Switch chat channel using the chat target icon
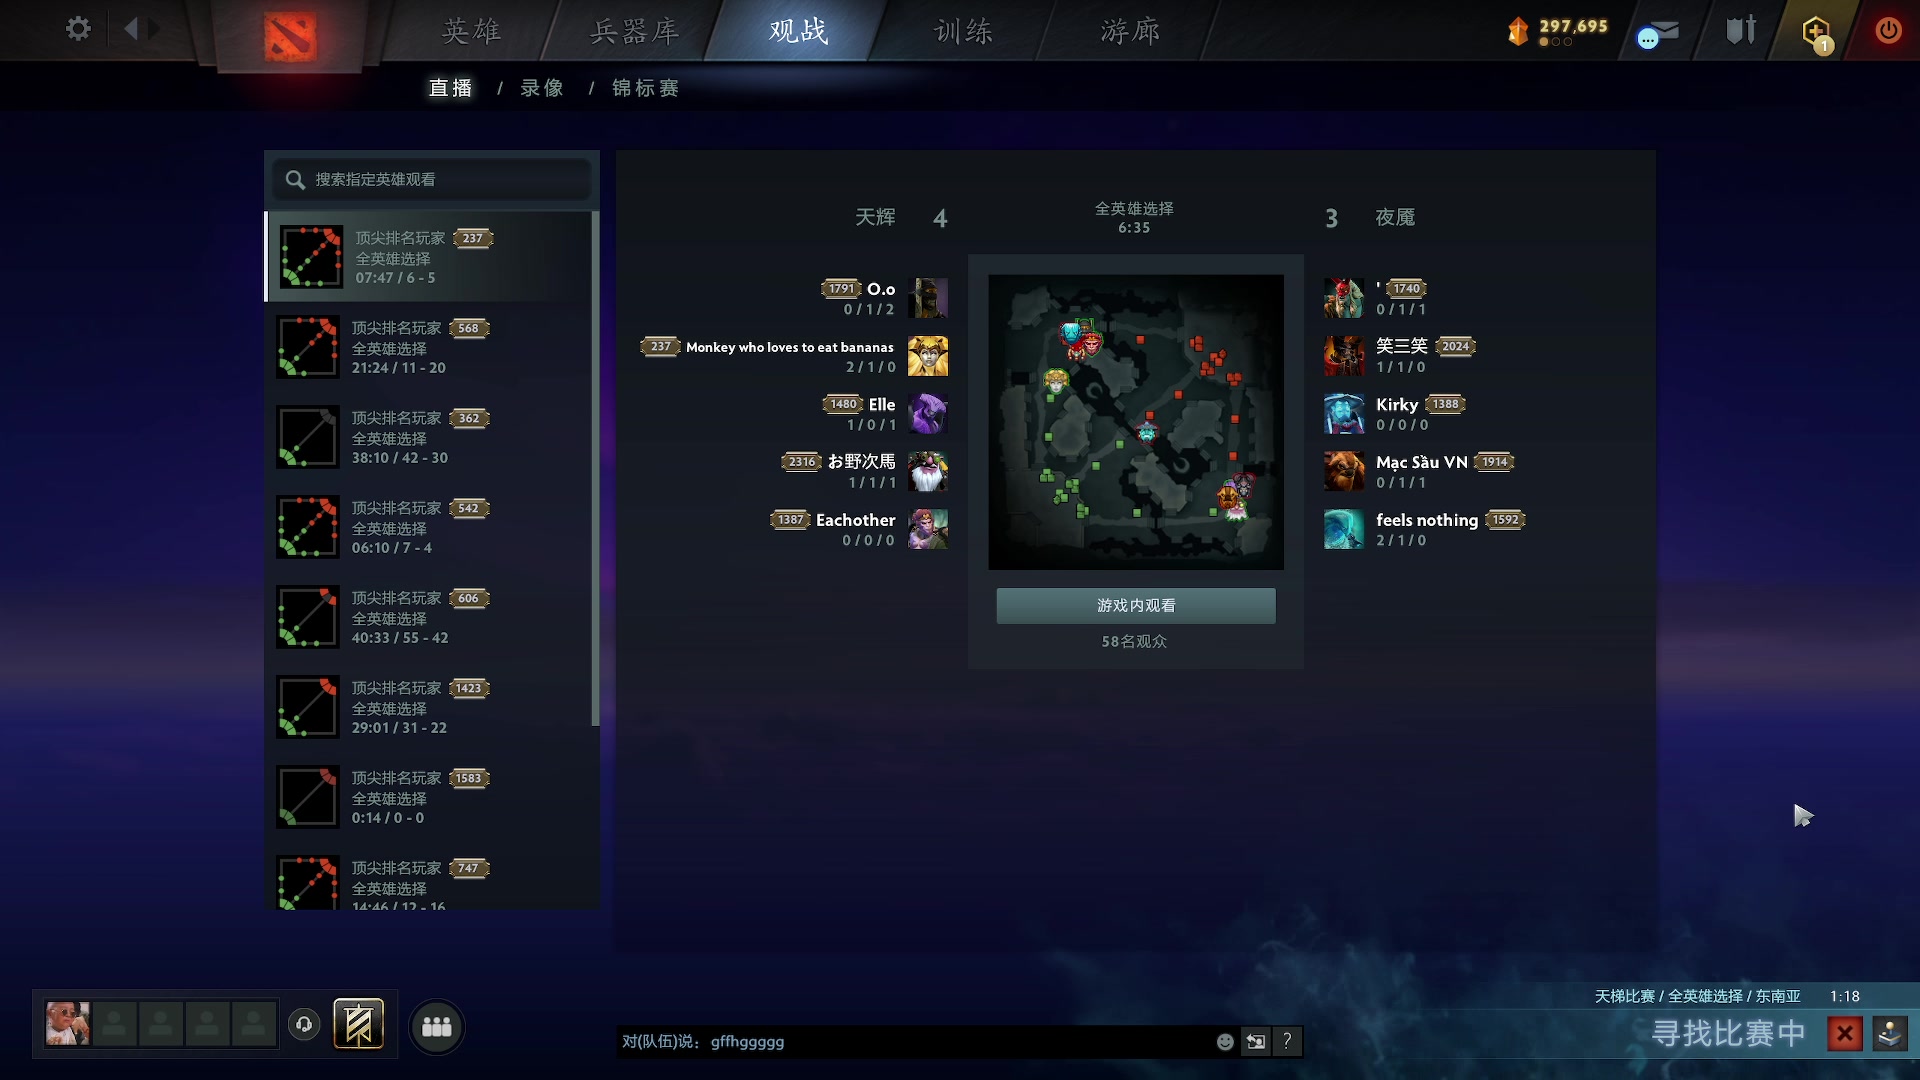This screenshot has height=1080, width=1920. pos(1256,1042)
